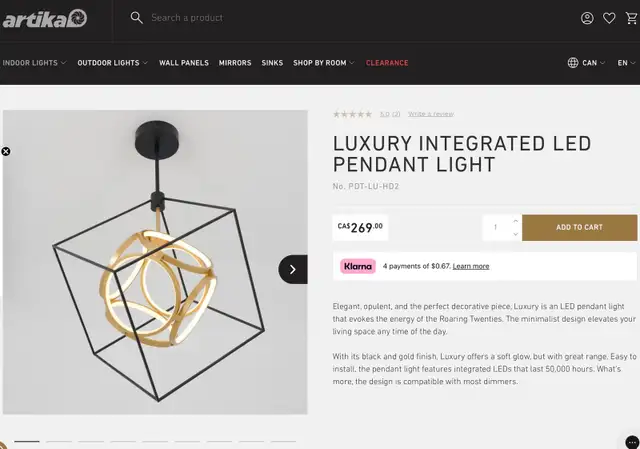Click the Artika logo
The height and width of the screenshot is (449, 640).
coord(44,18)
